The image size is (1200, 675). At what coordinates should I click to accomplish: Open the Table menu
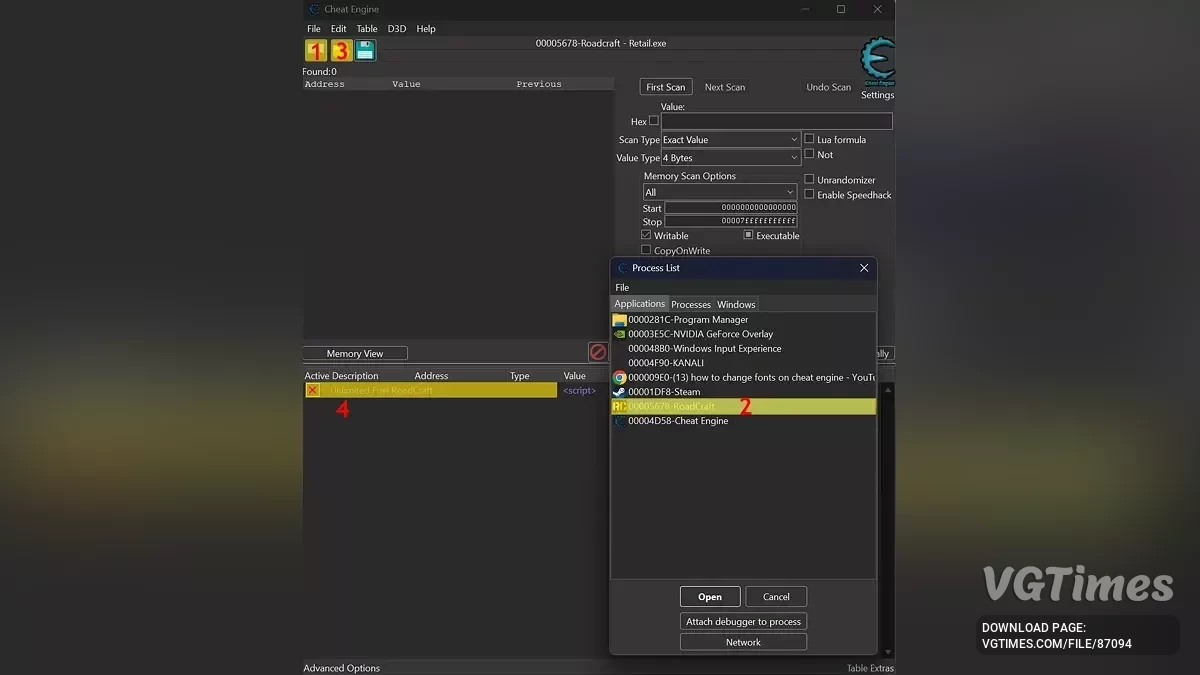(367, 29)
